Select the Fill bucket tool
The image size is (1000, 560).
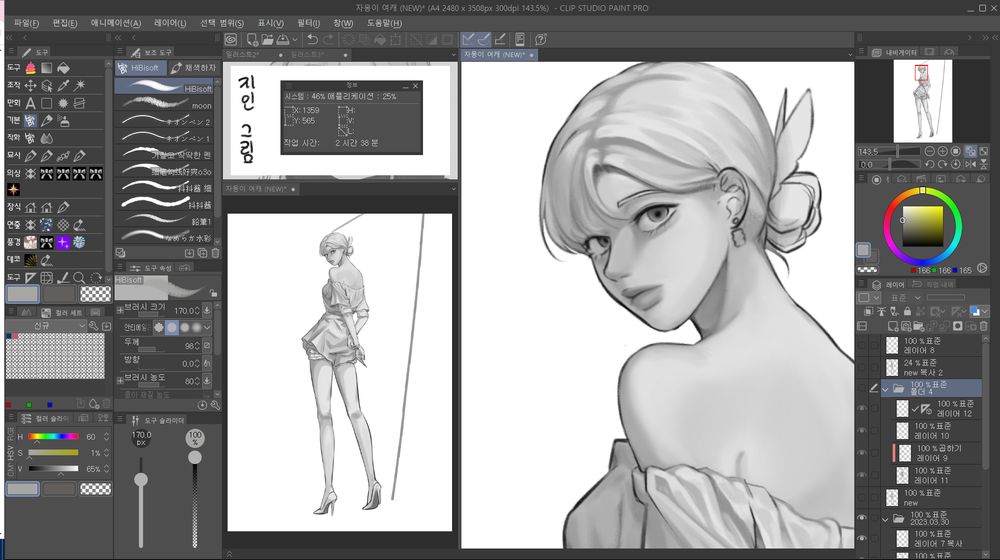[x=63, y=68]
